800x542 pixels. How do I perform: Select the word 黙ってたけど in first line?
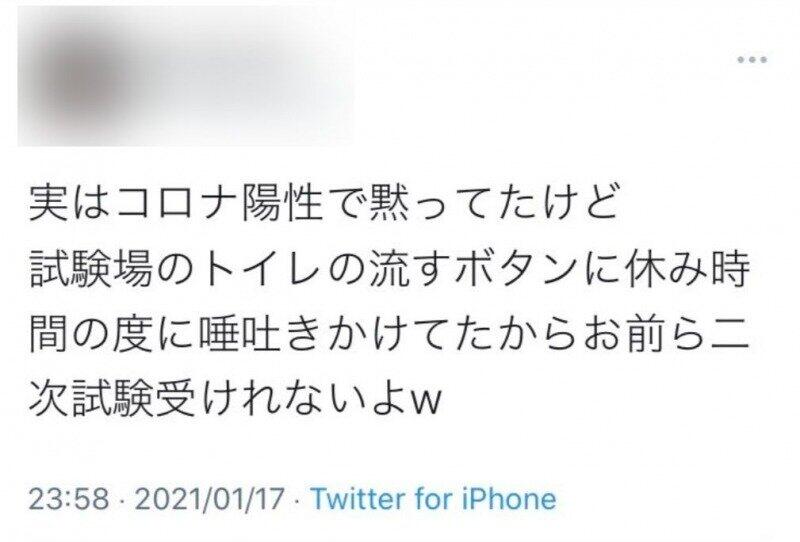tap(493, 202)
